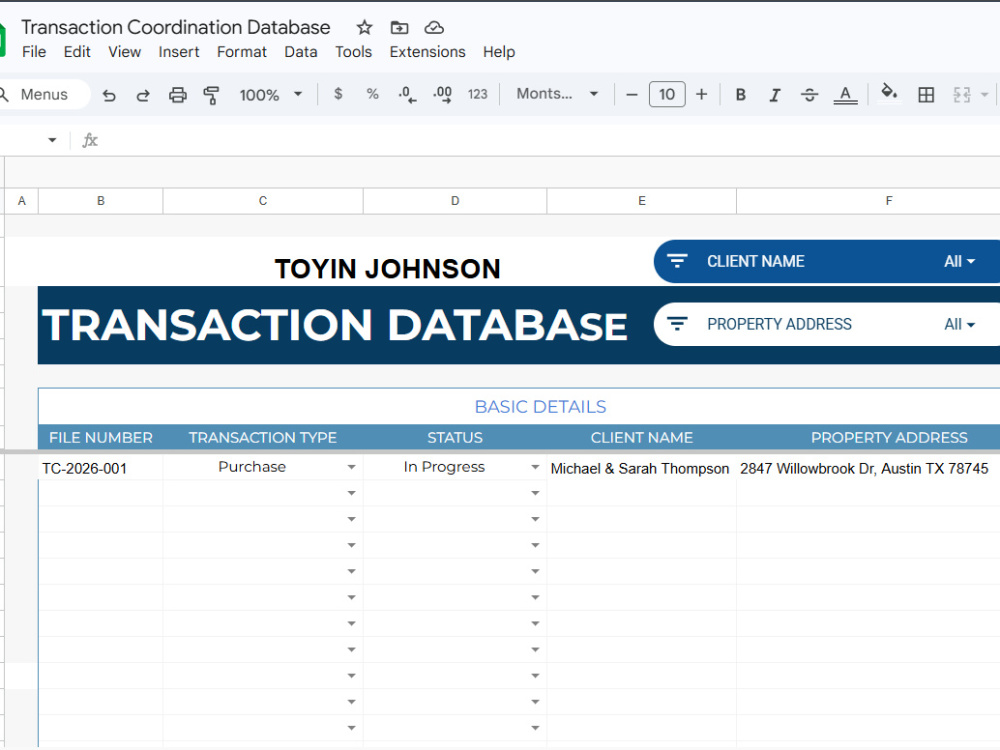Select the paint format roller
This screenshot has height=750, width=1000.
click(211, 95)
